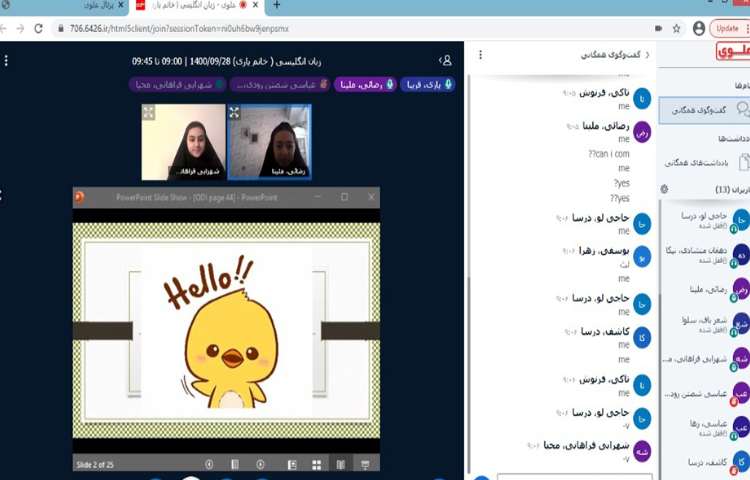This screenshot has height=480, width=750.
Task: Click the talking indicator 'شهرابی فراهانی، محیا'
Action: pyautogui.click(x=178, y=85)
